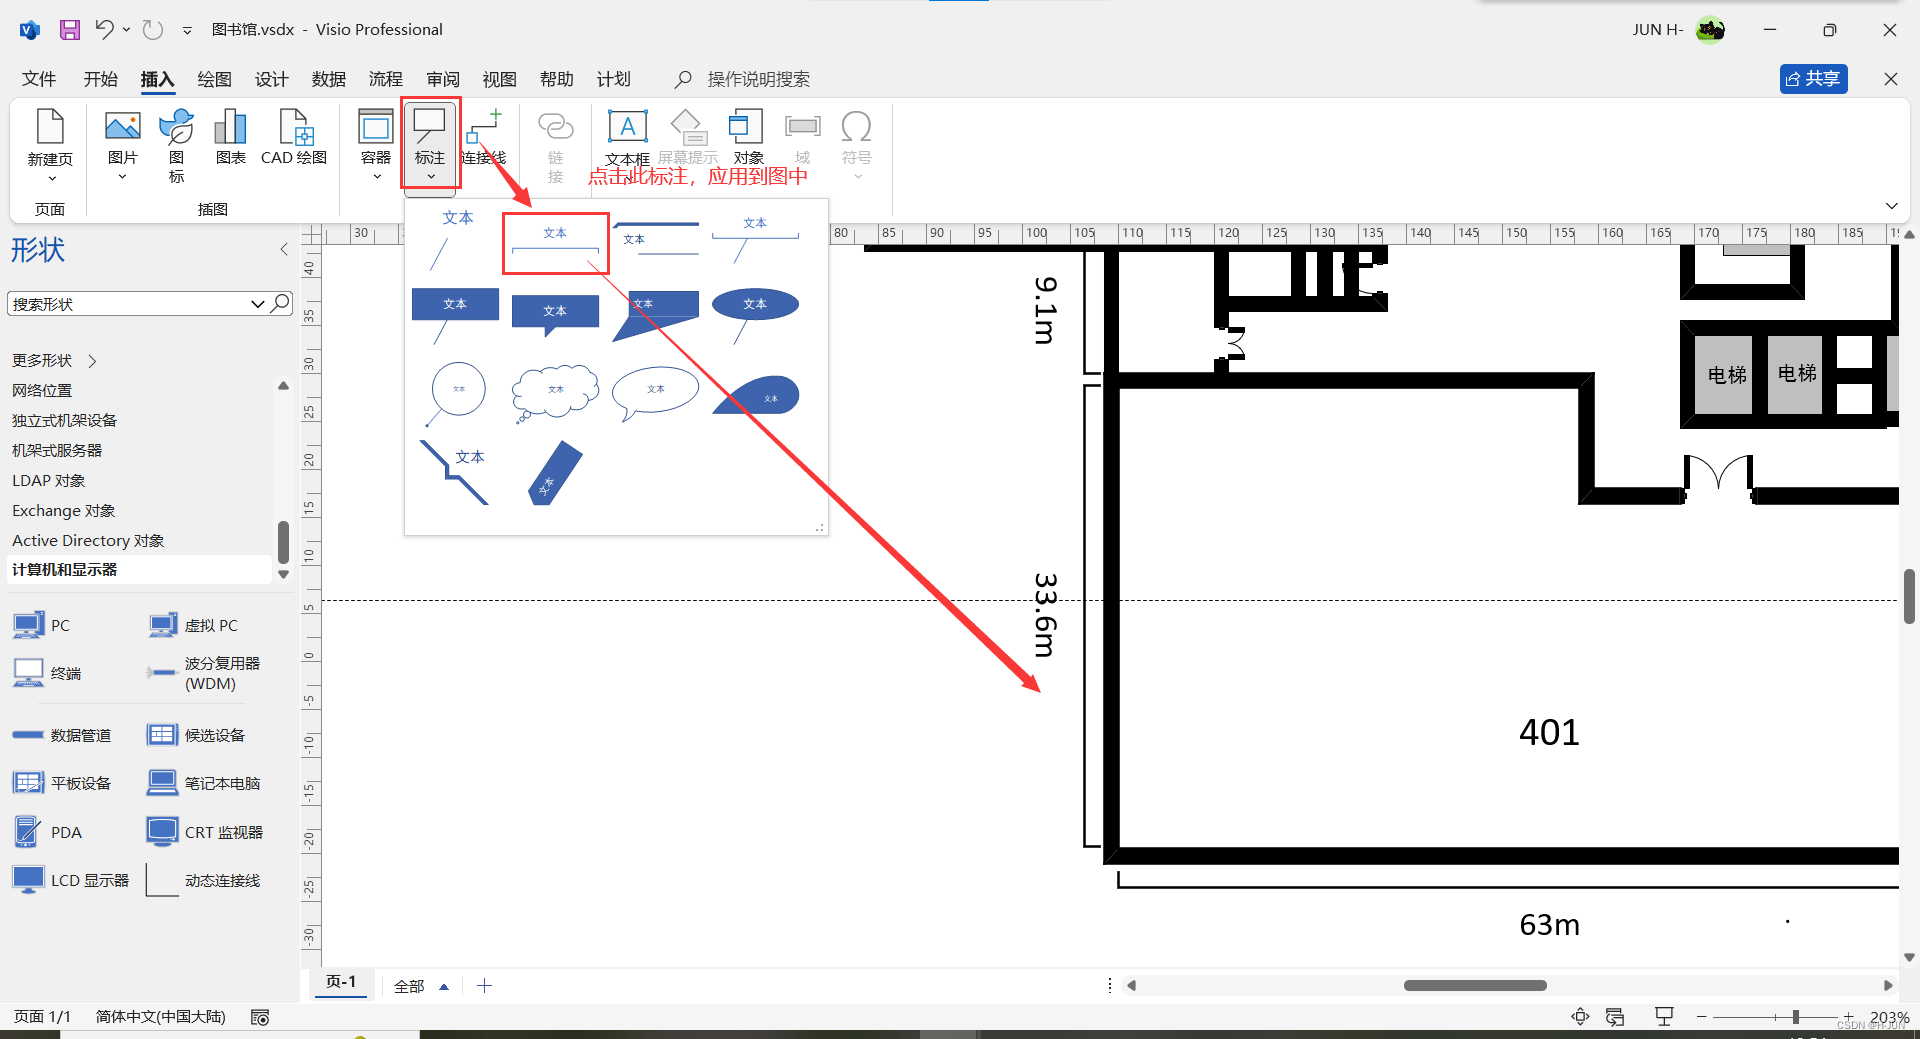Select the cloud thought-bubble callout
Image resolution: width=1920 pixels, height=1039 pixels.
555,393
